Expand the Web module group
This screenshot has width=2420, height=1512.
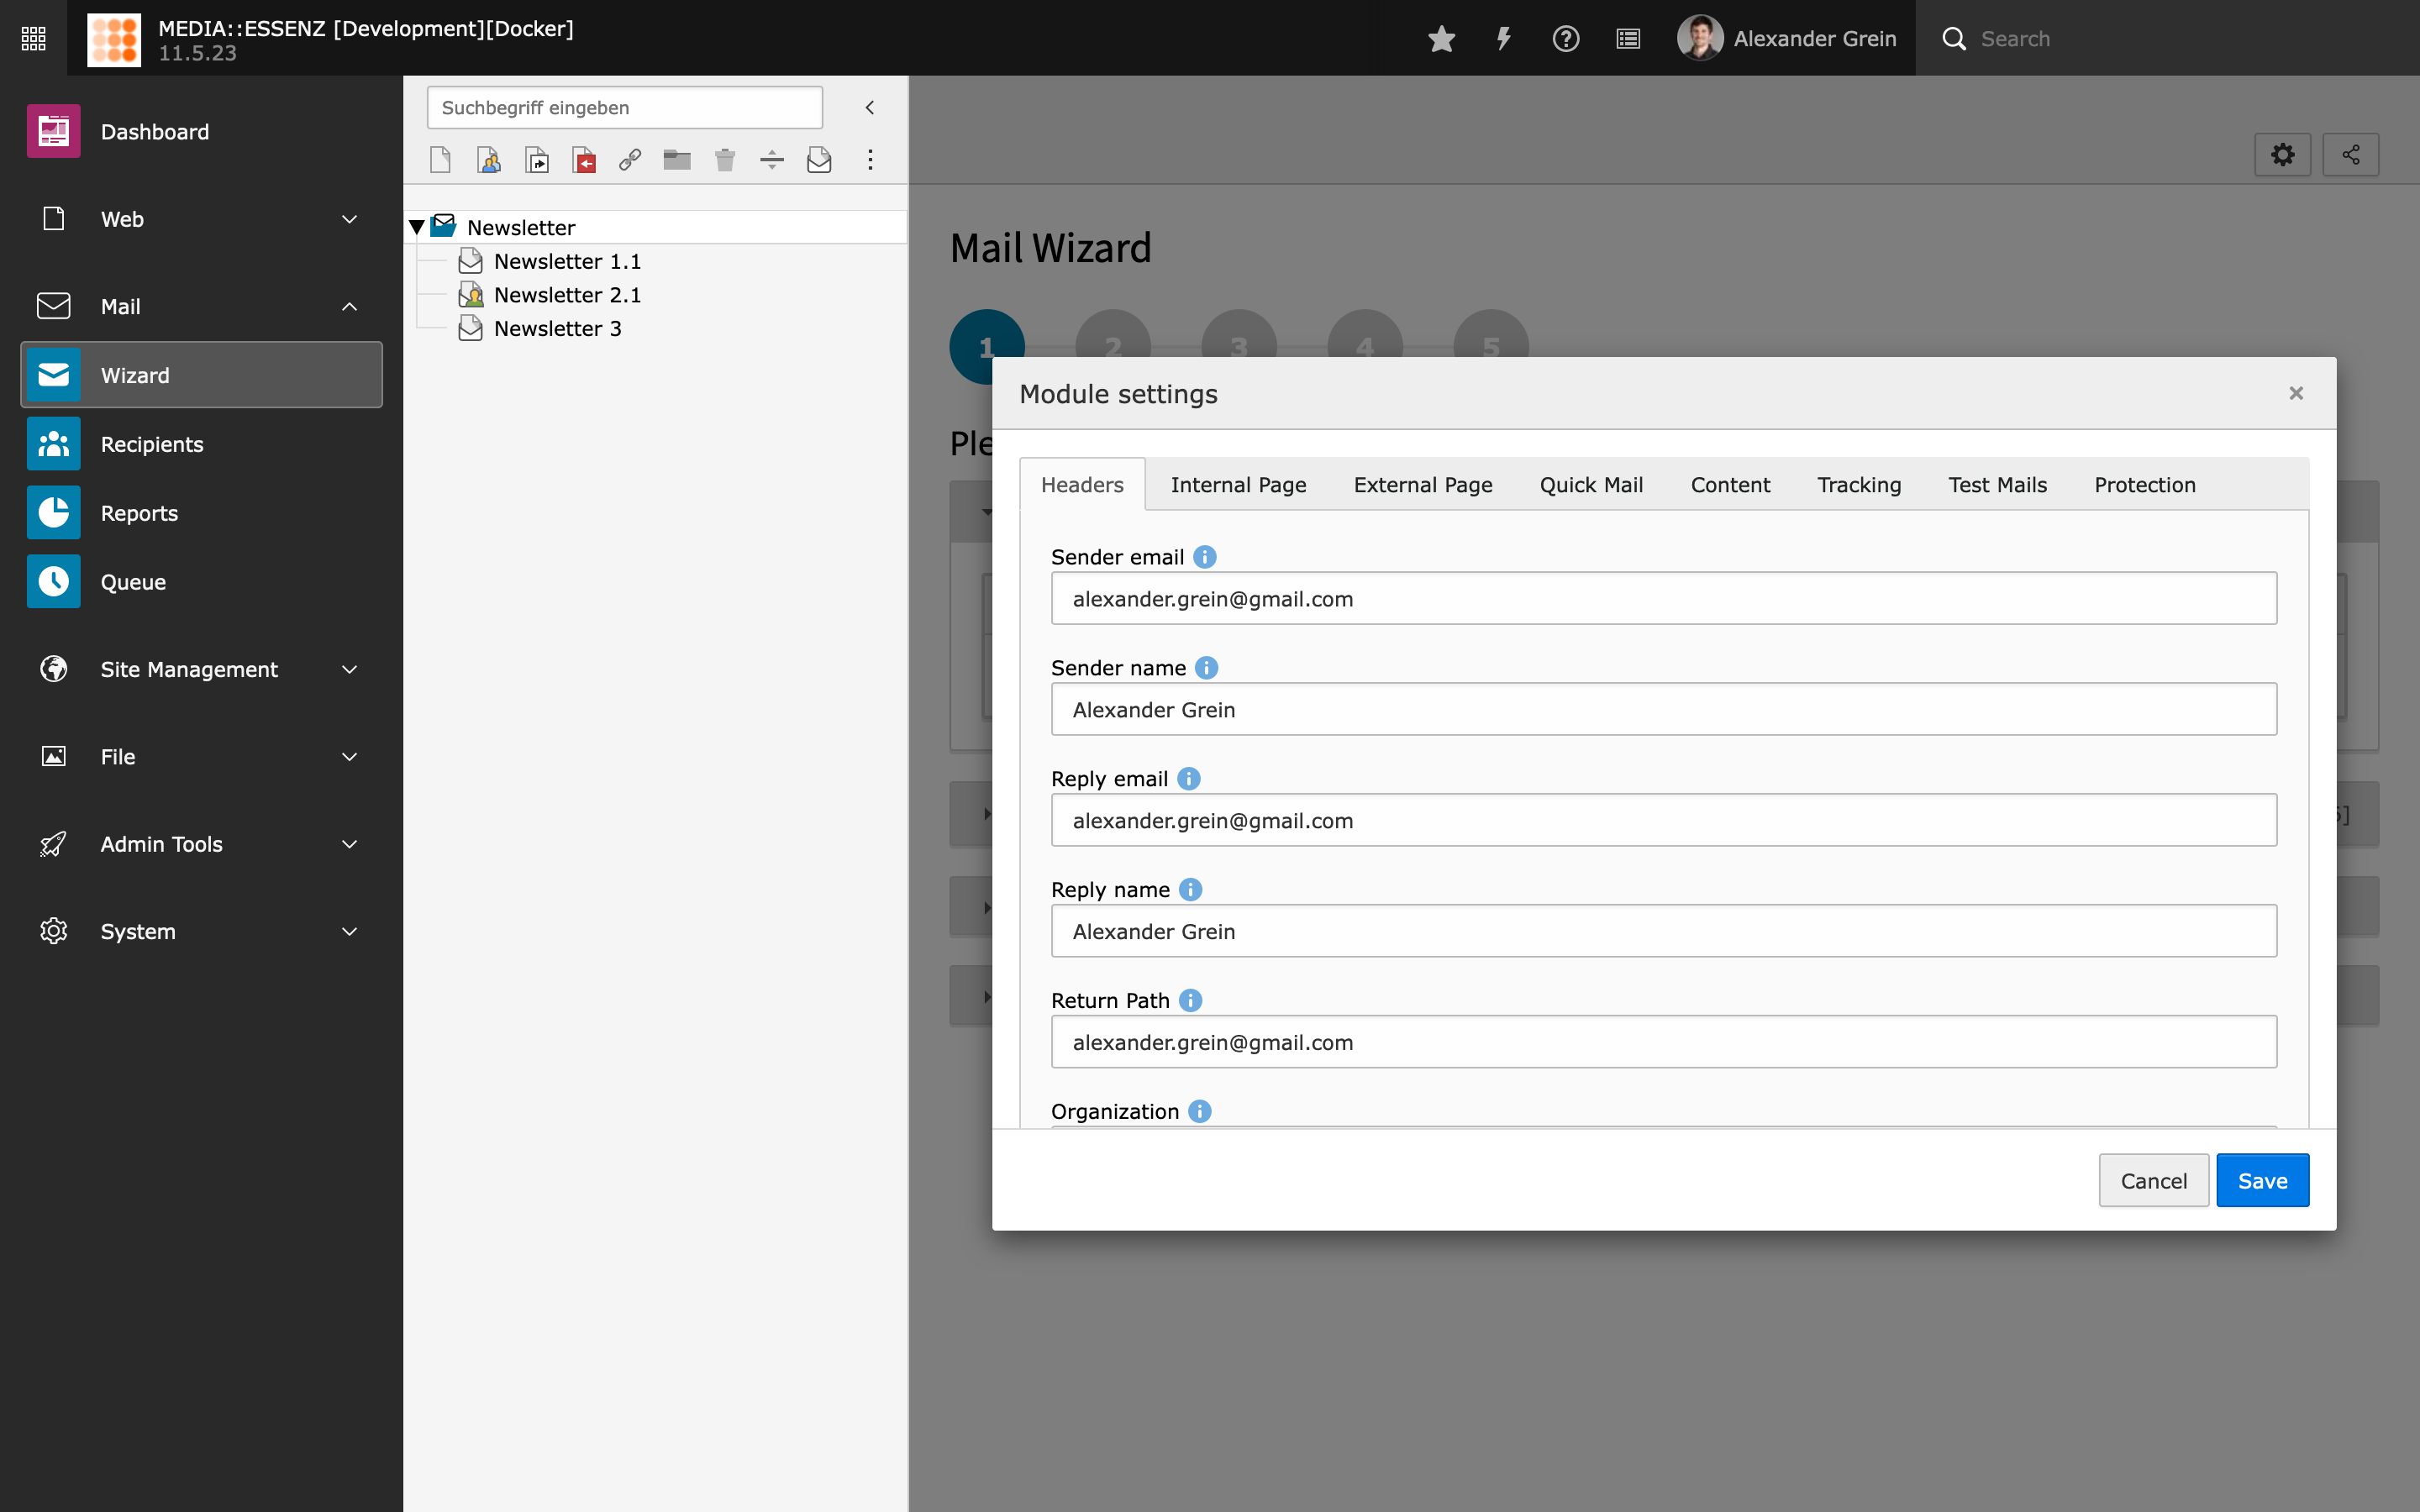[x=201, y=219]
